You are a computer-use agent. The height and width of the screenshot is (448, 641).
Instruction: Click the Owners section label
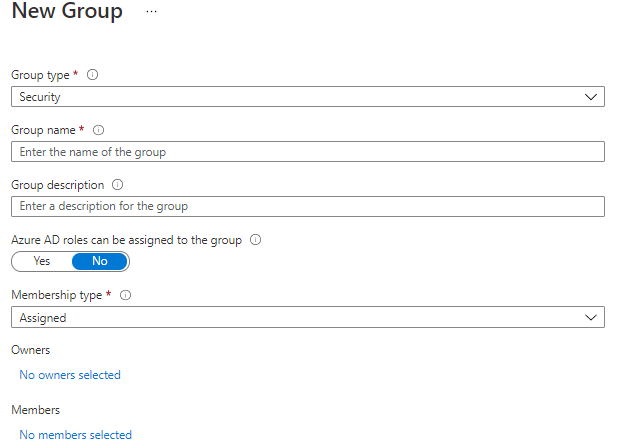[30, 350]
